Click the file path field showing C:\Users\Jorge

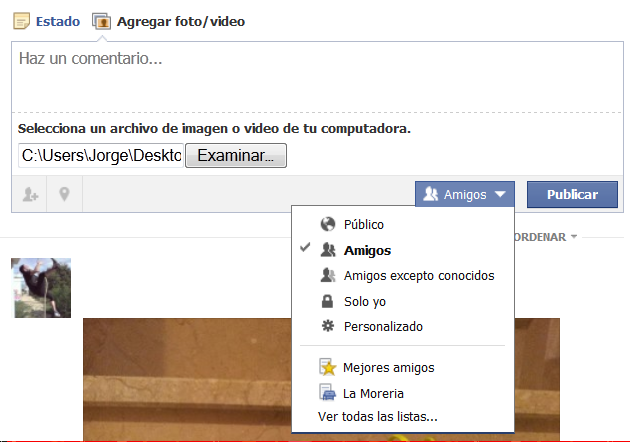point(101,155)
